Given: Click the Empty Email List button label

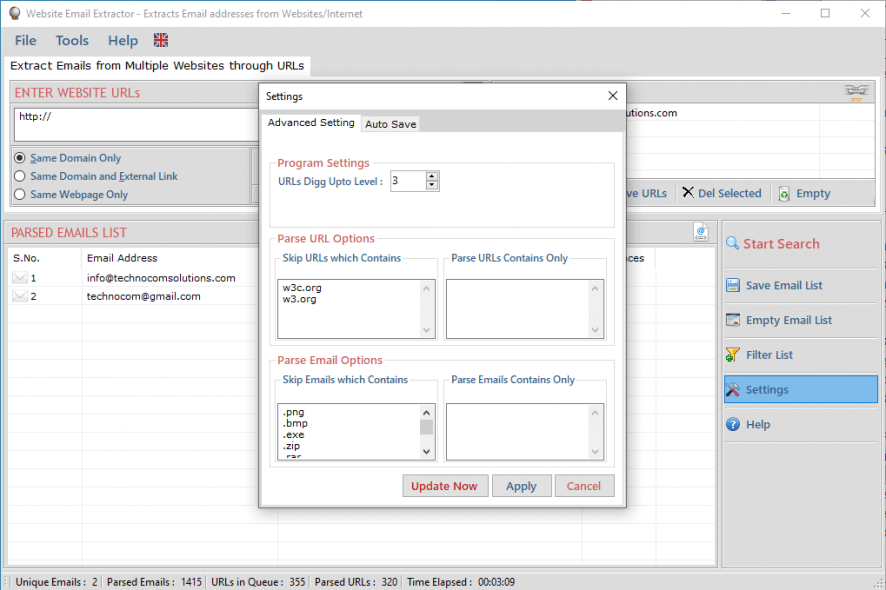Looking at the screenshot, I should pyautogui.click(x=789, y=320).
